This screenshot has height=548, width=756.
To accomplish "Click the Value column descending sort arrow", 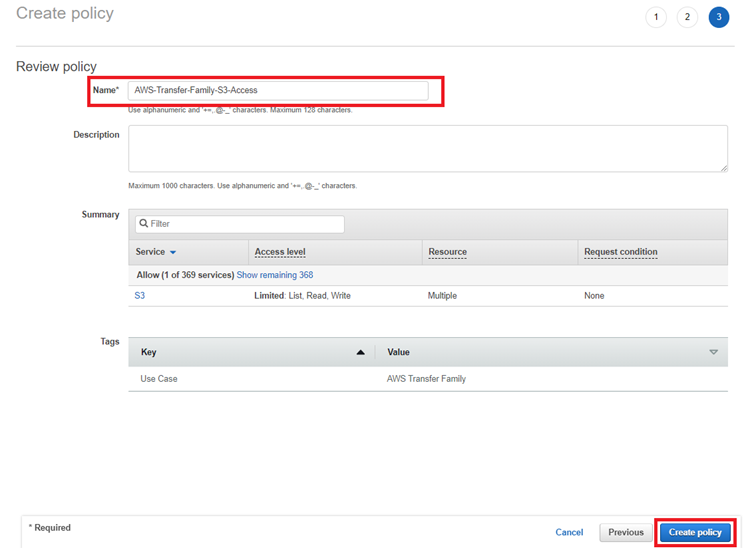I will coord(713,352).
